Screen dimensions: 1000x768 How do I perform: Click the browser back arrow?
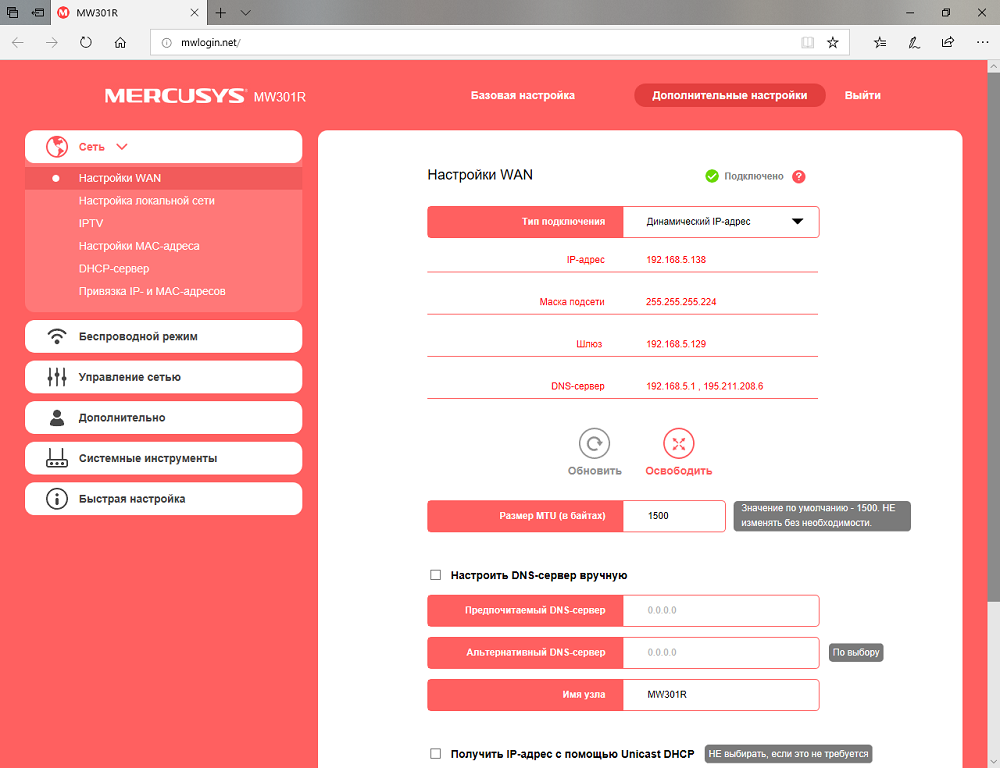point(18,43)
